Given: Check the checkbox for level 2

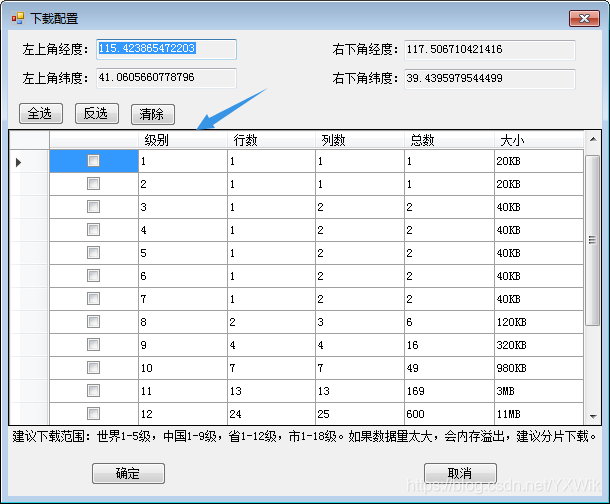Looking at the screenshot, I should pyautogui.click(x=93, y=184).
